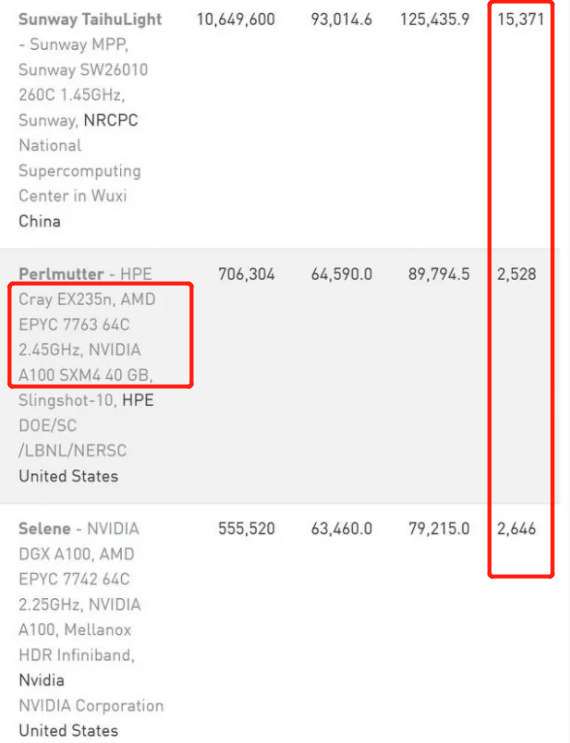Viewport: 570px width, 743px height.
Task: Open the NVIDIA Corporation site link
Action: [91, 706]
